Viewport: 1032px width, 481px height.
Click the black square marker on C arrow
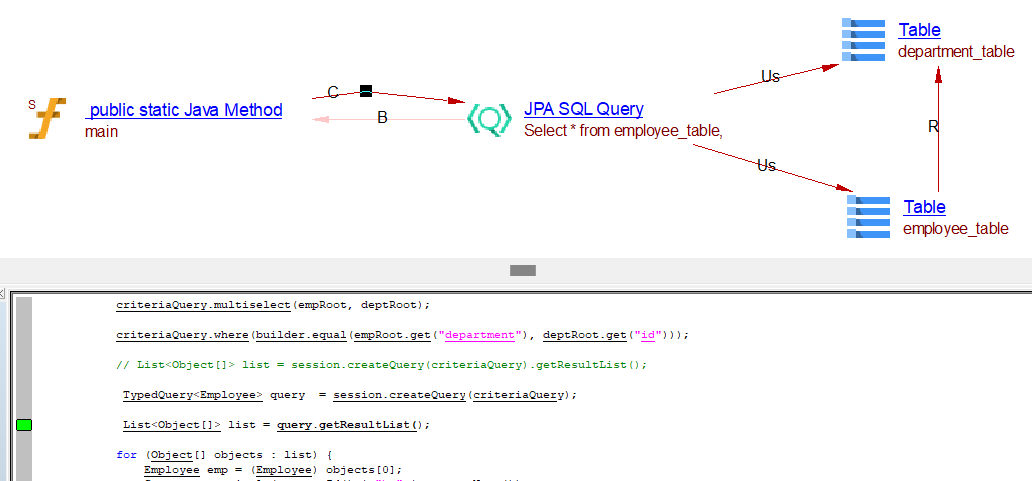pyautogui.click(x=366, y=91)
